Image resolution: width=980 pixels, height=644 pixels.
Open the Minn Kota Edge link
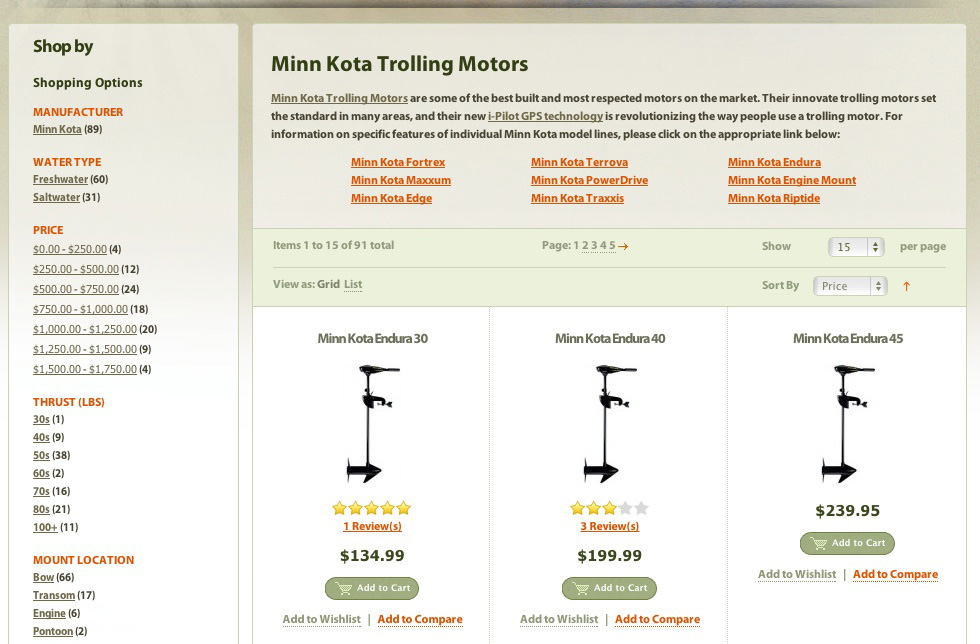[391, 198]
